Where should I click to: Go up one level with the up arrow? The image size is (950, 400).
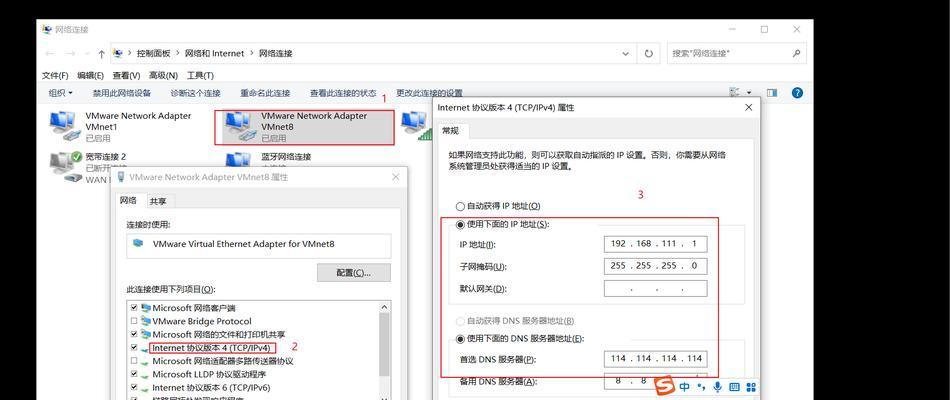tap(101, 53)
